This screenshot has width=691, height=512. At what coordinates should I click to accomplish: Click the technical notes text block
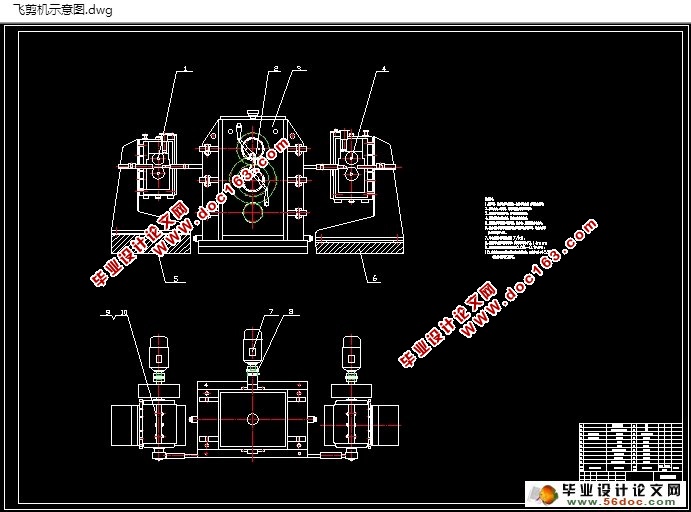pos(516,228)
